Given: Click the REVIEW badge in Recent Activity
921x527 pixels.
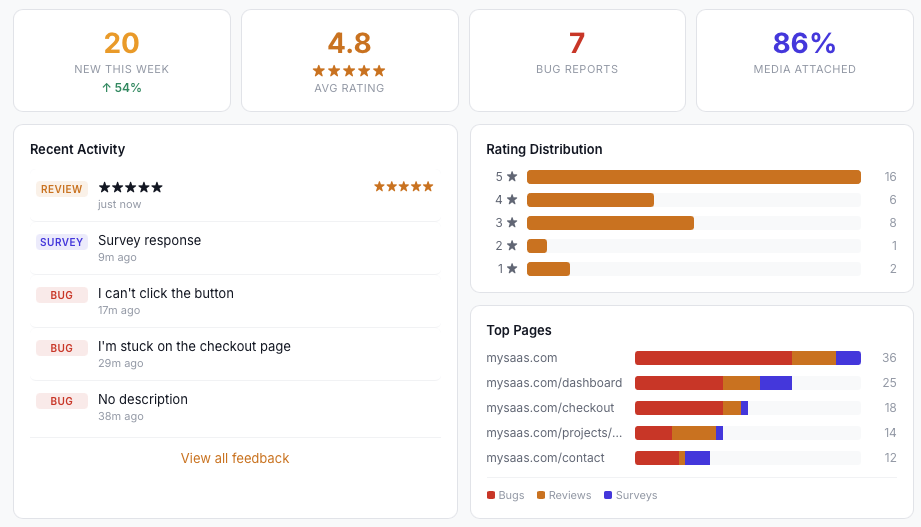Looking at the screenshot, I should [62, 189].
